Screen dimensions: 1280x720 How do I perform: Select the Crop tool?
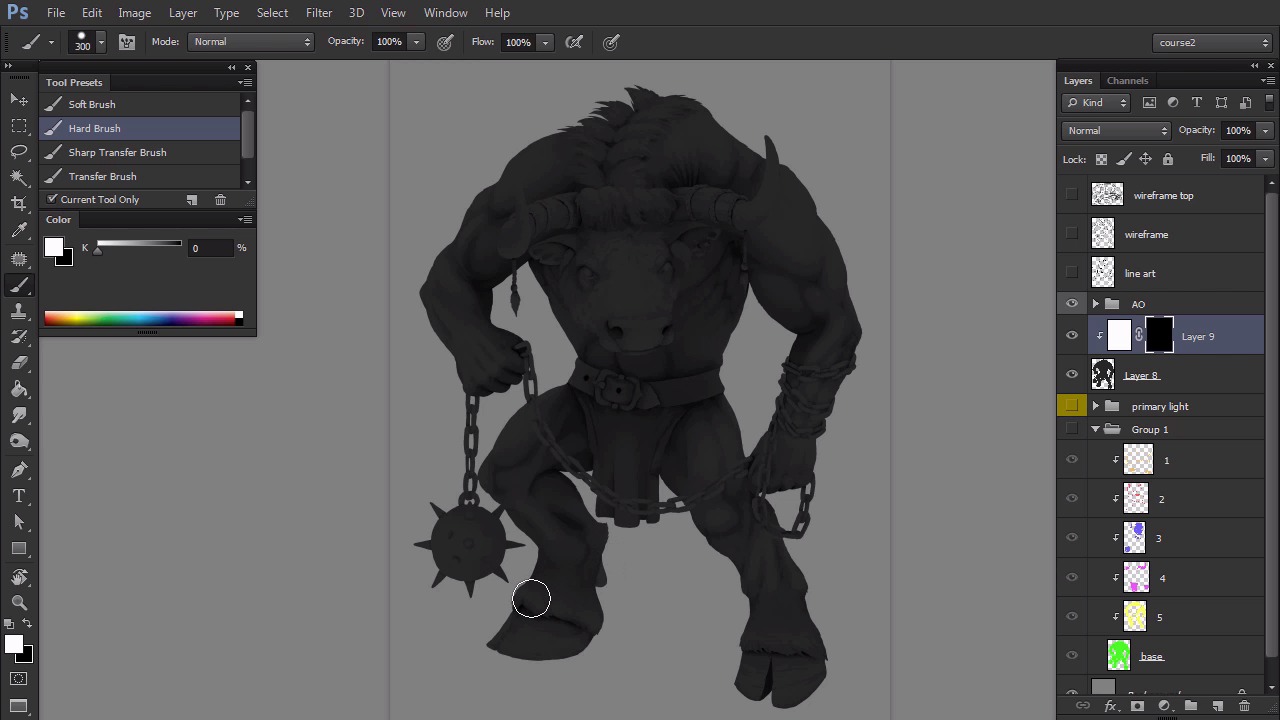(19, 203)
